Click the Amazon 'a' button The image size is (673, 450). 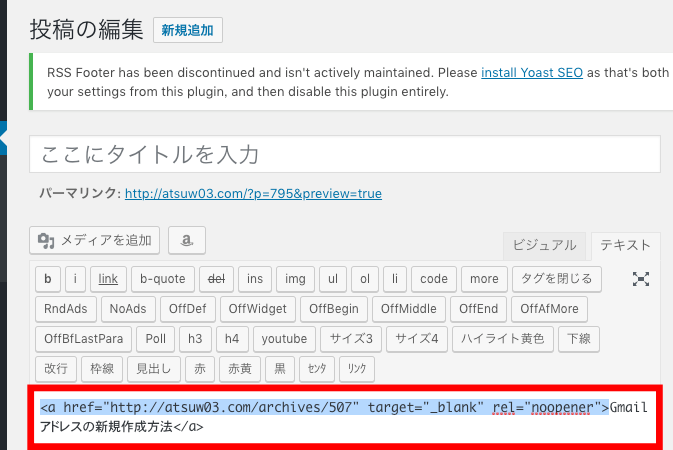(x=187, y=240)
